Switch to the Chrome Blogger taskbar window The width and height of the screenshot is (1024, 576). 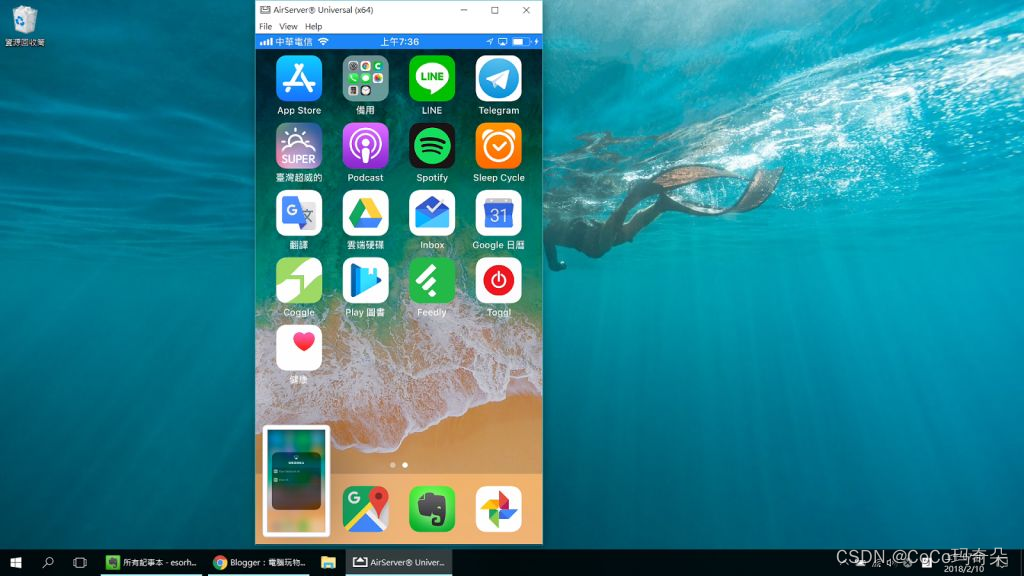click(260, 562)
